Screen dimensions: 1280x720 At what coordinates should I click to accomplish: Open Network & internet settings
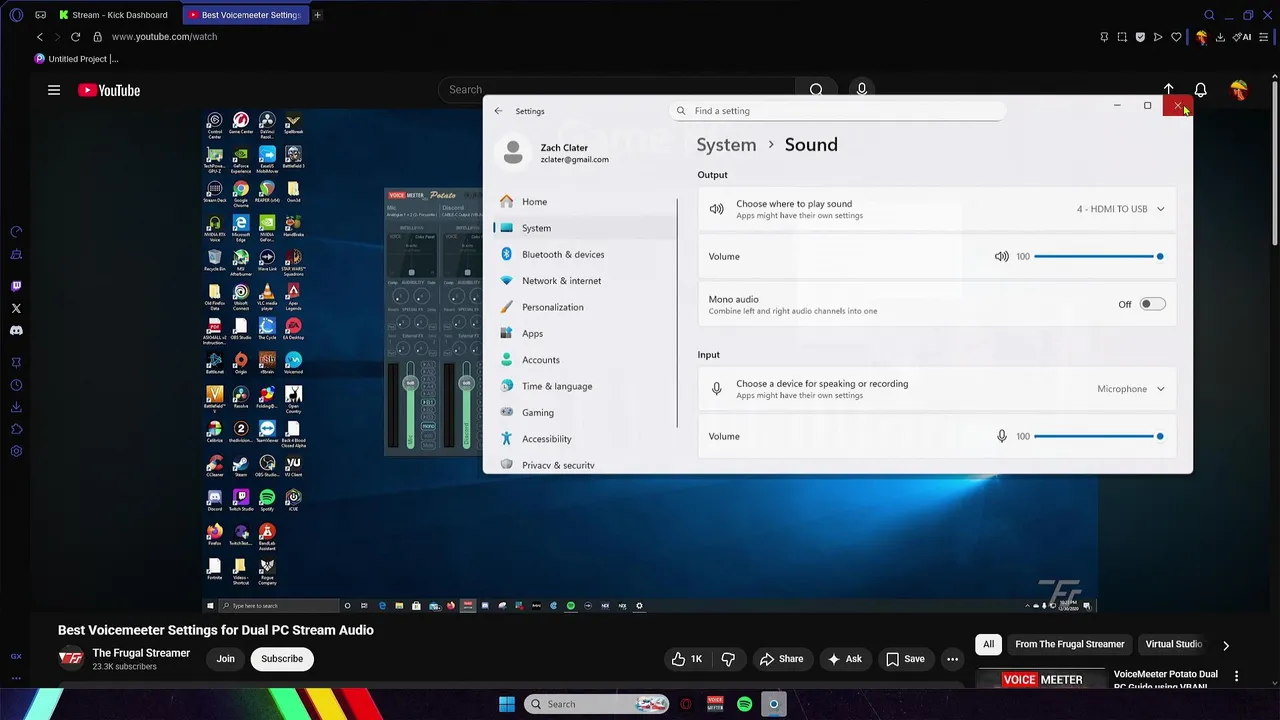coord(585,281)
